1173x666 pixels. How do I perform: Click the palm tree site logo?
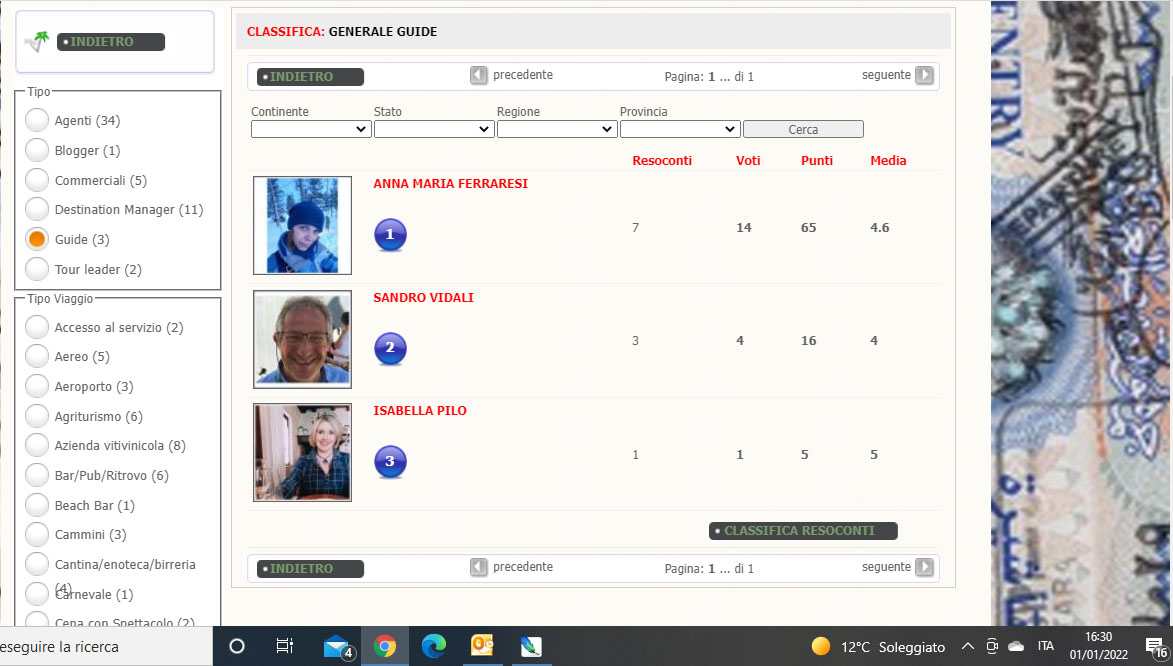coord(36,42)
